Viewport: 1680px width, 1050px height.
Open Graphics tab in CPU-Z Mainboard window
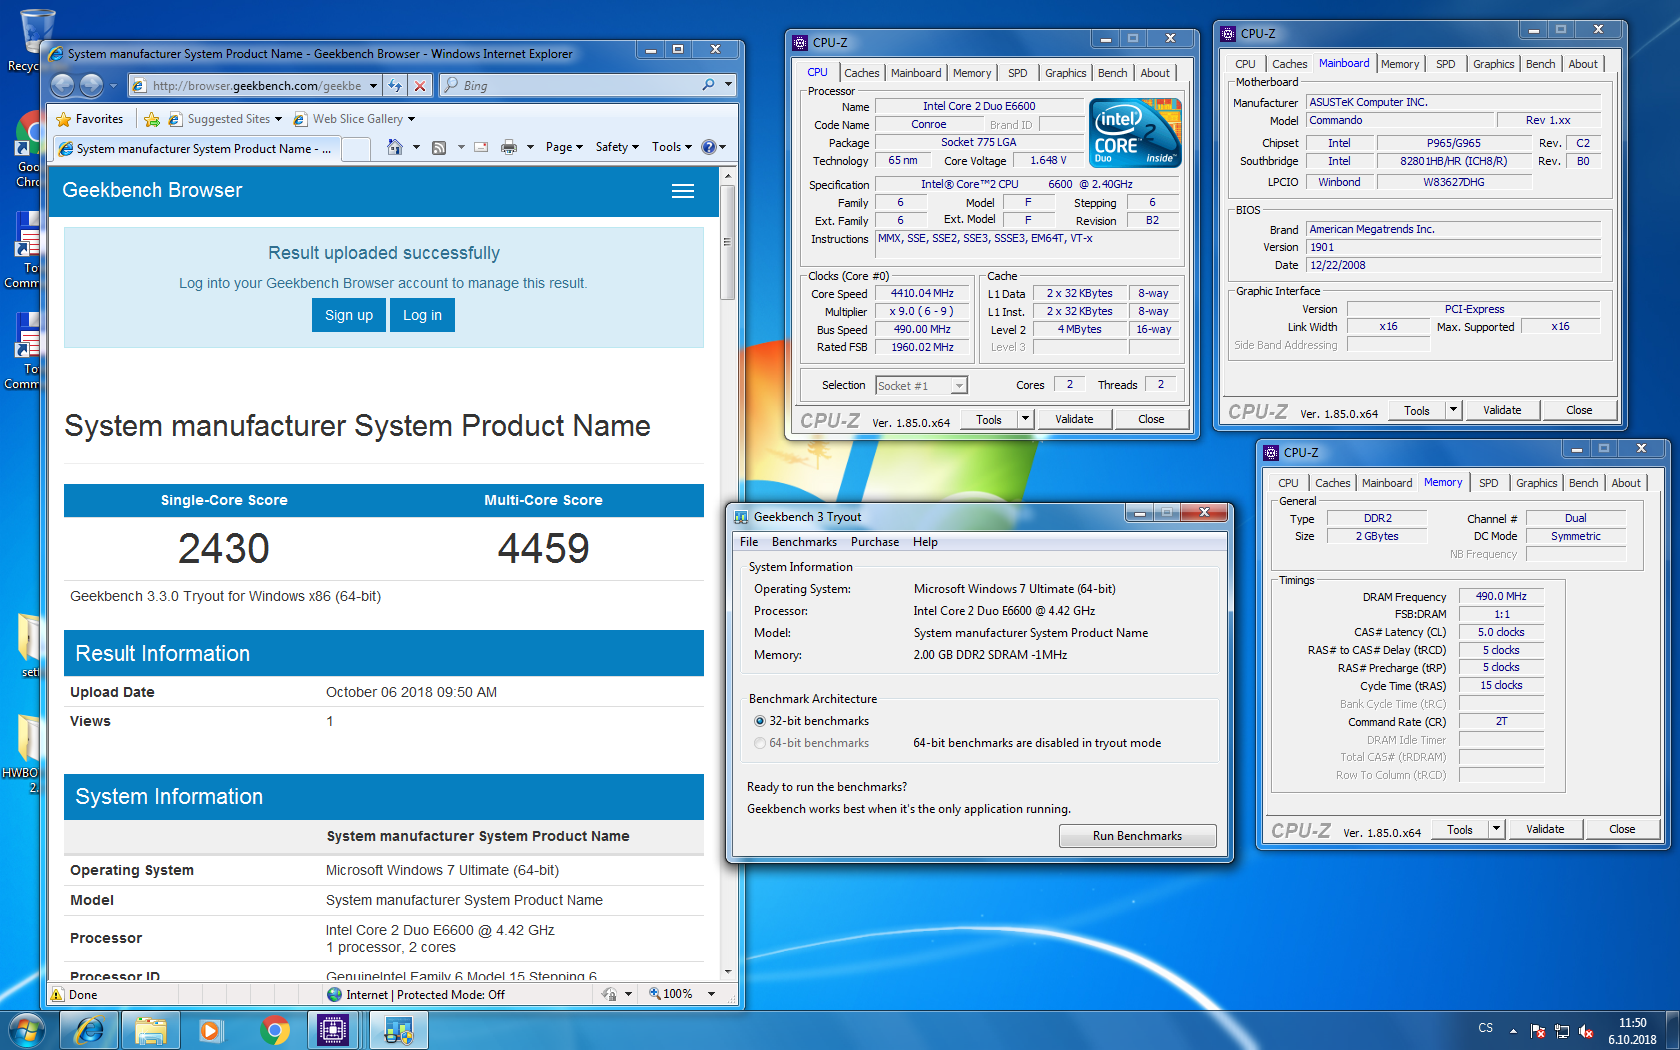1493,64
